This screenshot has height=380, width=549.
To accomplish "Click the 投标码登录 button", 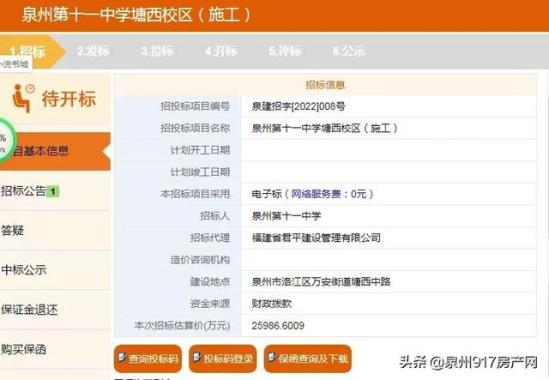I will tap(223, 358).
